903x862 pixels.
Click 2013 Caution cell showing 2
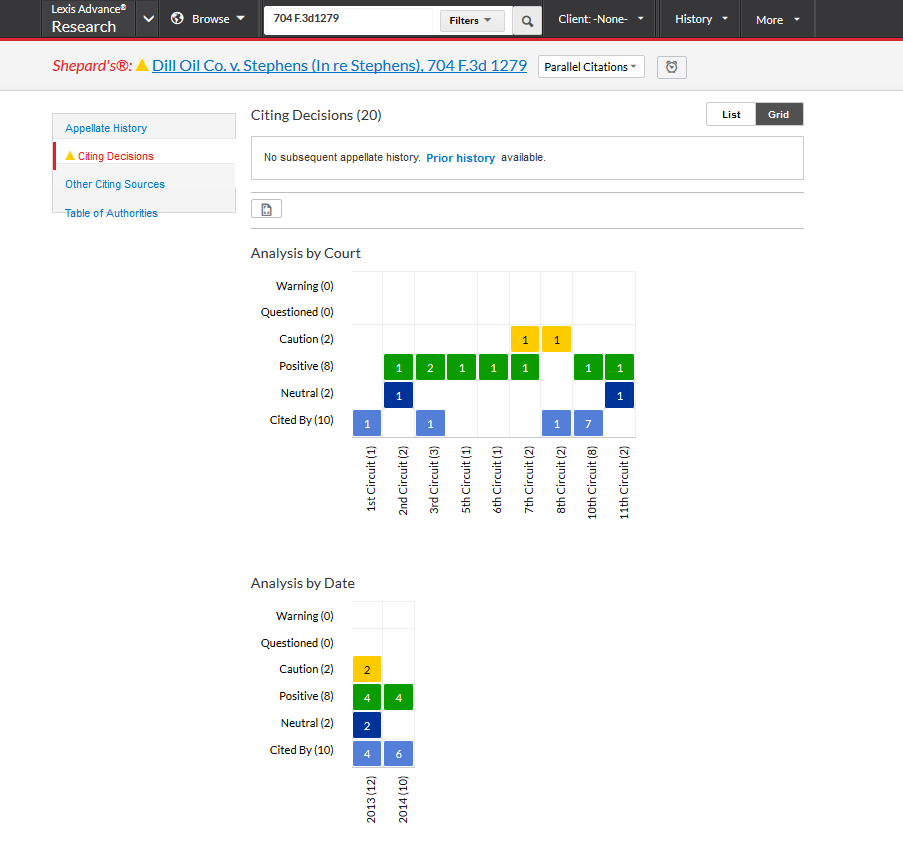coord(367,669)
